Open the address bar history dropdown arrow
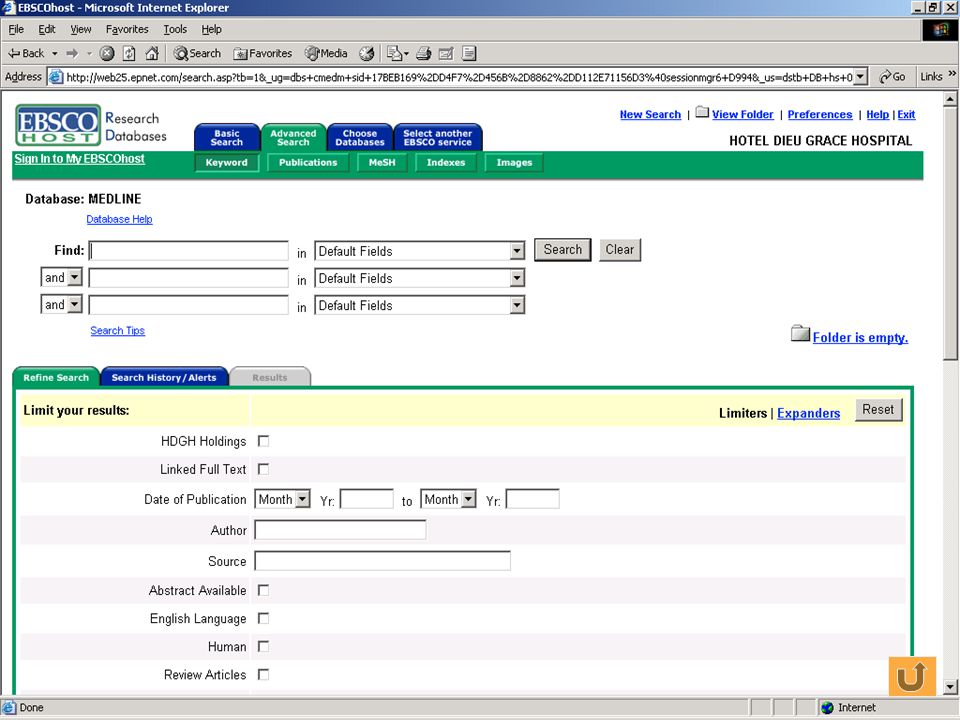960x720 pixels. point(861,77)
